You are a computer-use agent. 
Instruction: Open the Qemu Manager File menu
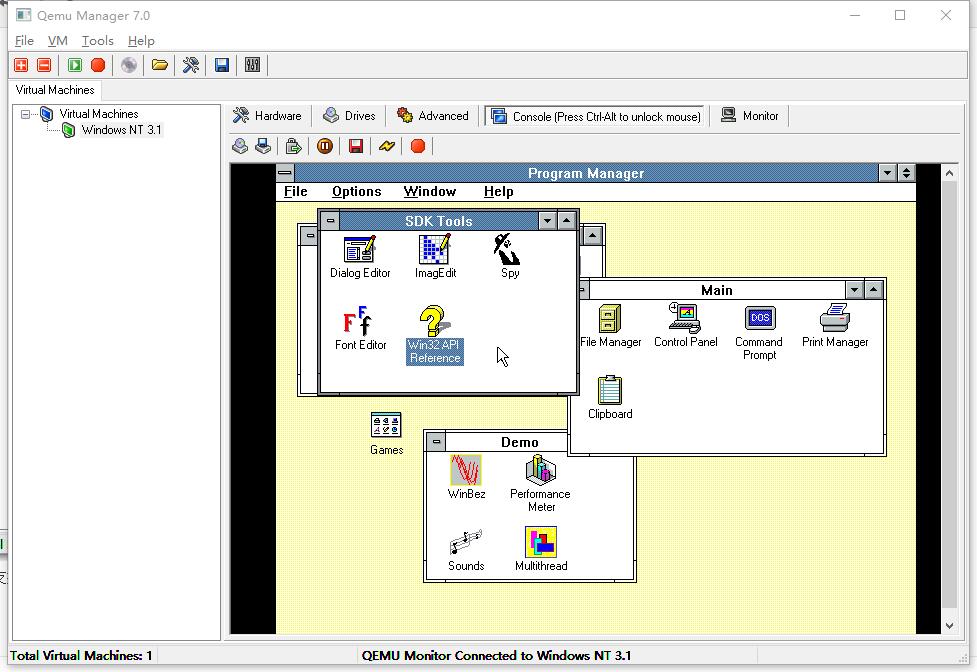click(x=24, y=41)
